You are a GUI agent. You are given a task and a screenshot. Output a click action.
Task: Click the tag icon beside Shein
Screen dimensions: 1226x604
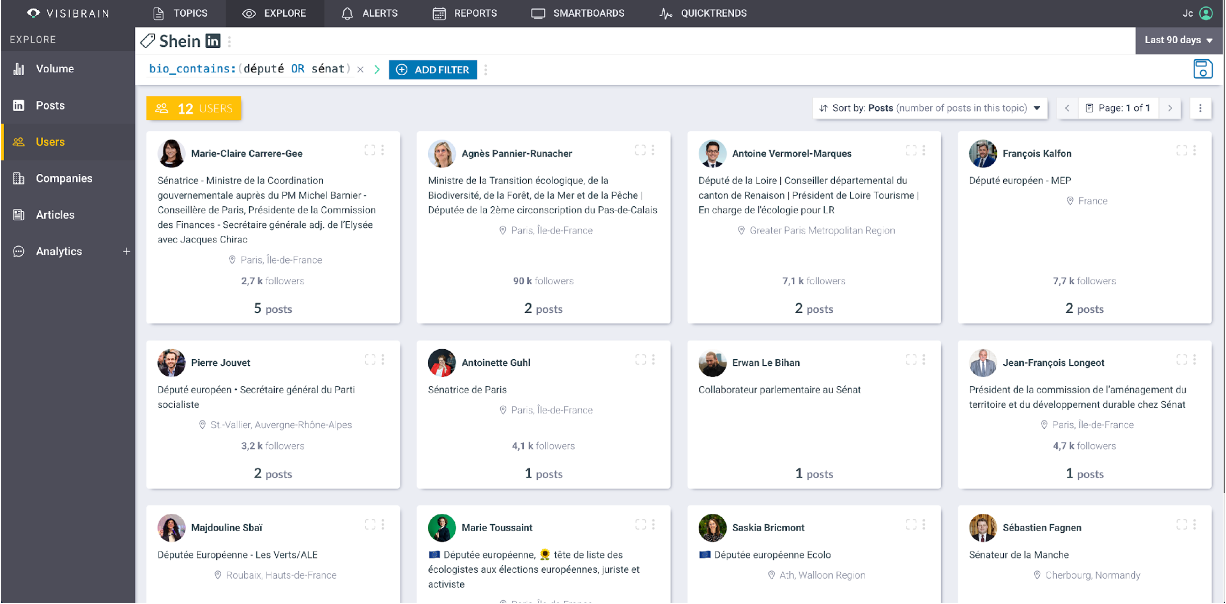(x=147, y=41)
